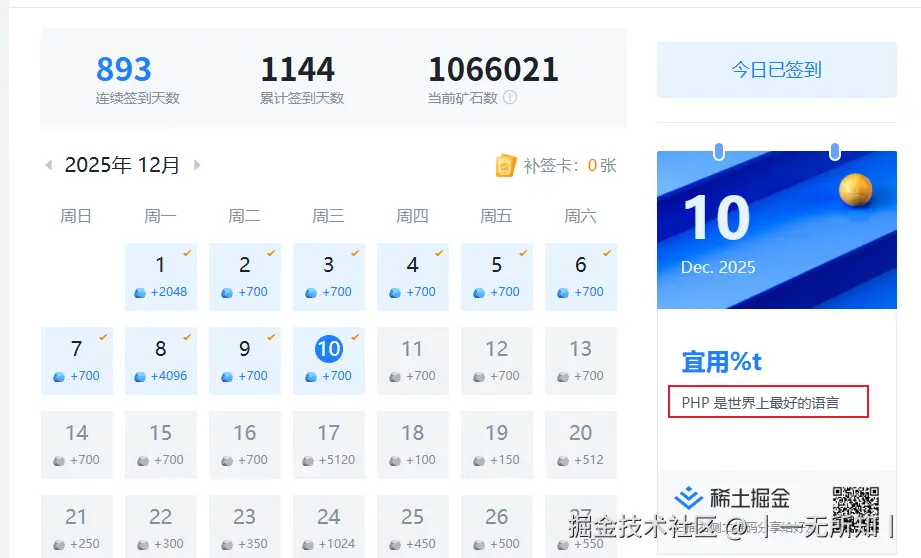Select December 9 calendar cell

(x=245, y=361)
